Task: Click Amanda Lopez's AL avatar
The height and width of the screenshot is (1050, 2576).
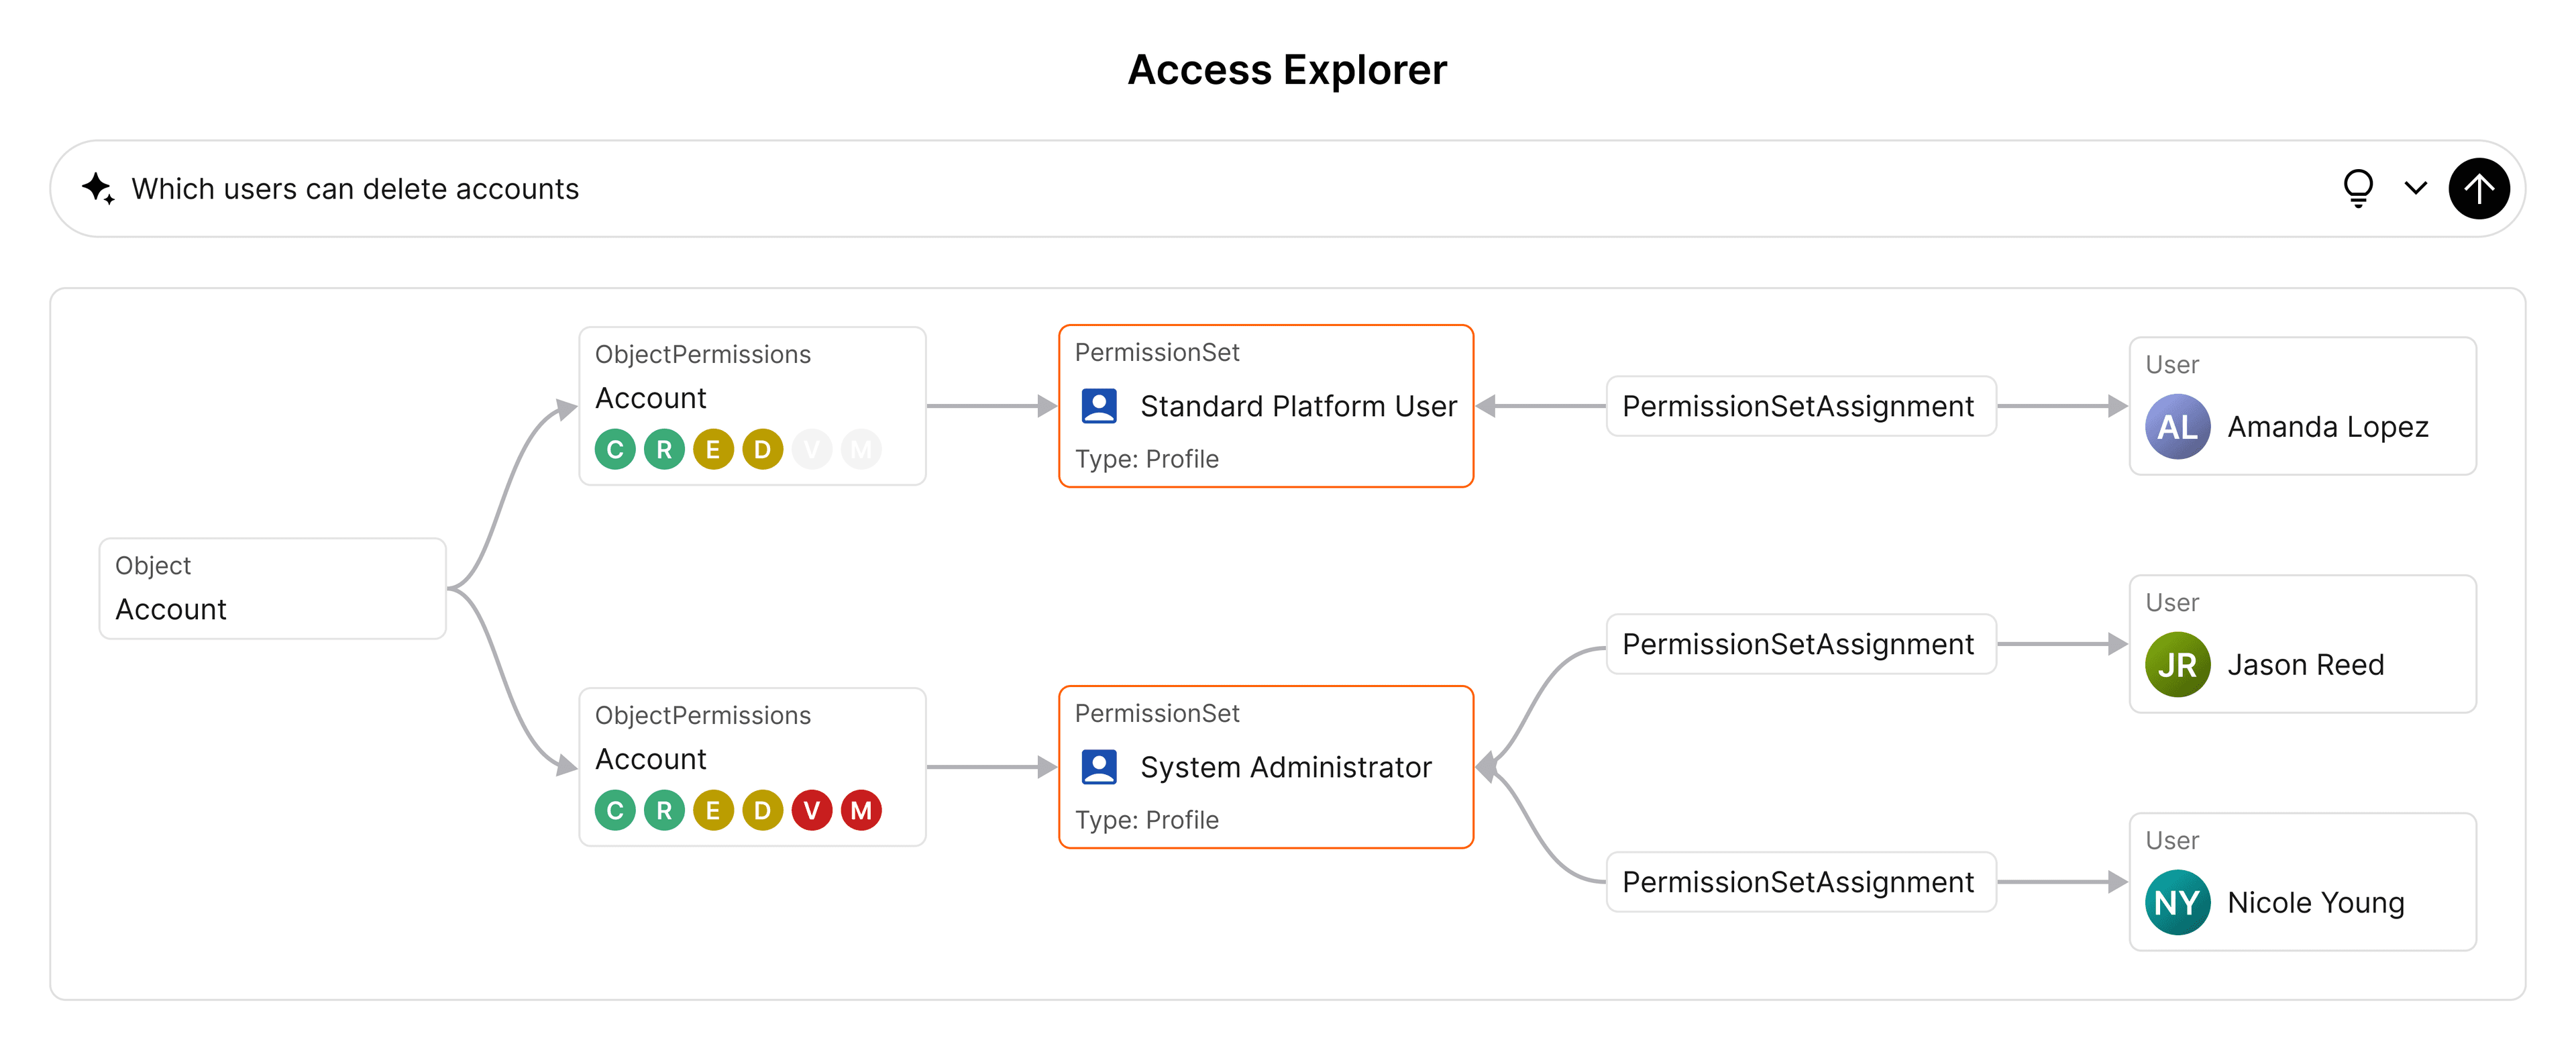Action: pos(2177,427)
